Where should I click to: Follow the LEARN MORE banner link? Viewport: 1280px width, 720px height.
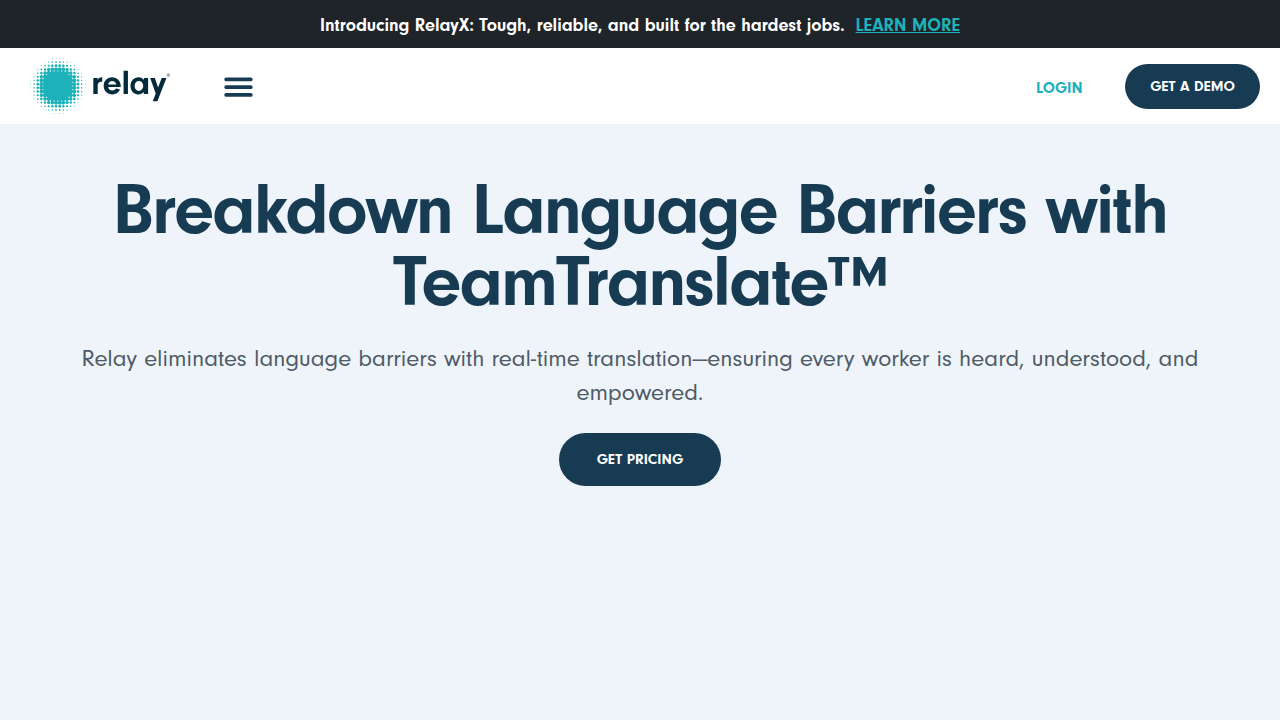907,25
